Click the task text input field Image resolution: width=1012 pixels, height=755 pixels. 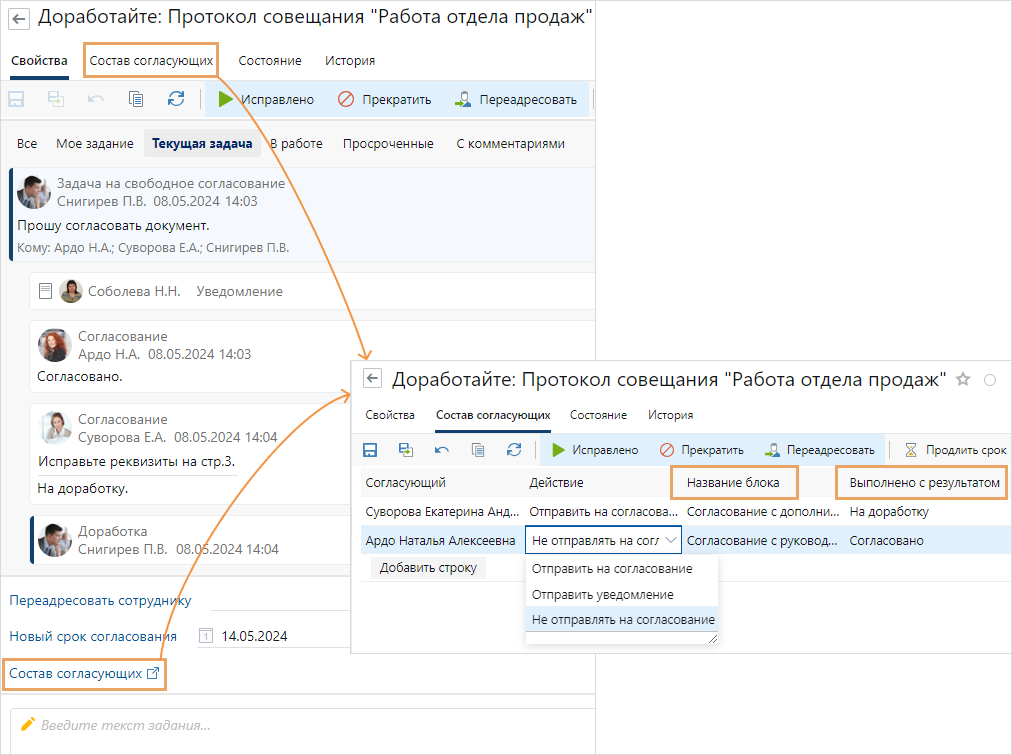pos(300,725)
